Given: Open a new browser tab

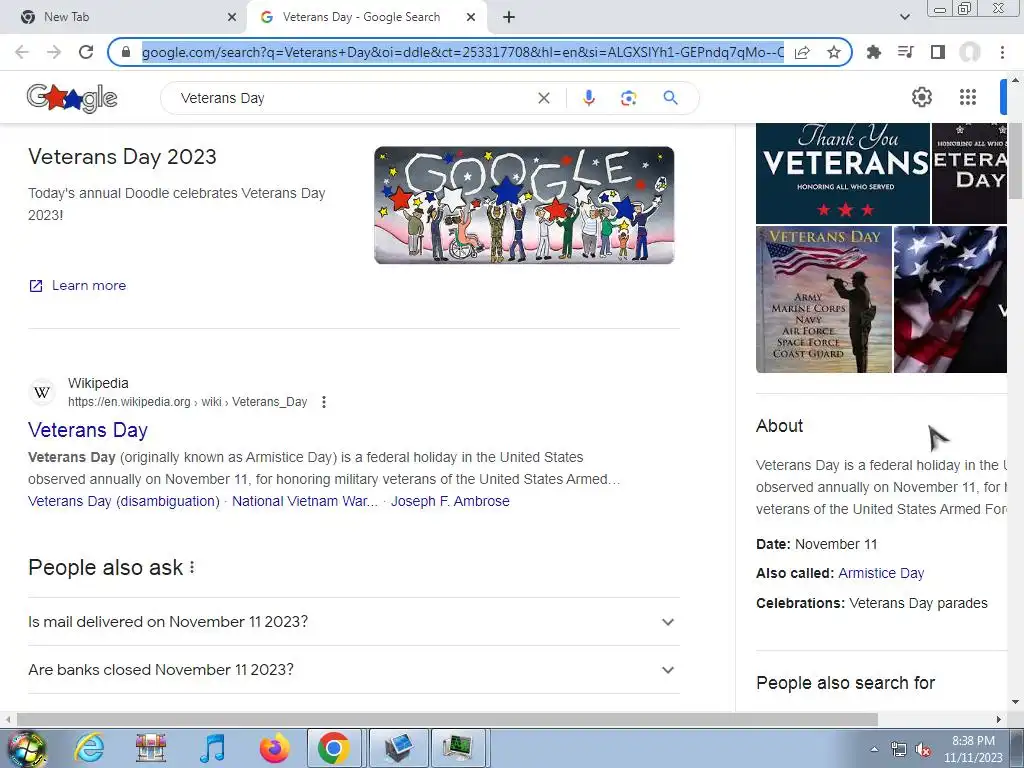Looking at the screenshot, I should pyautogui.click(x=509, y=17).
